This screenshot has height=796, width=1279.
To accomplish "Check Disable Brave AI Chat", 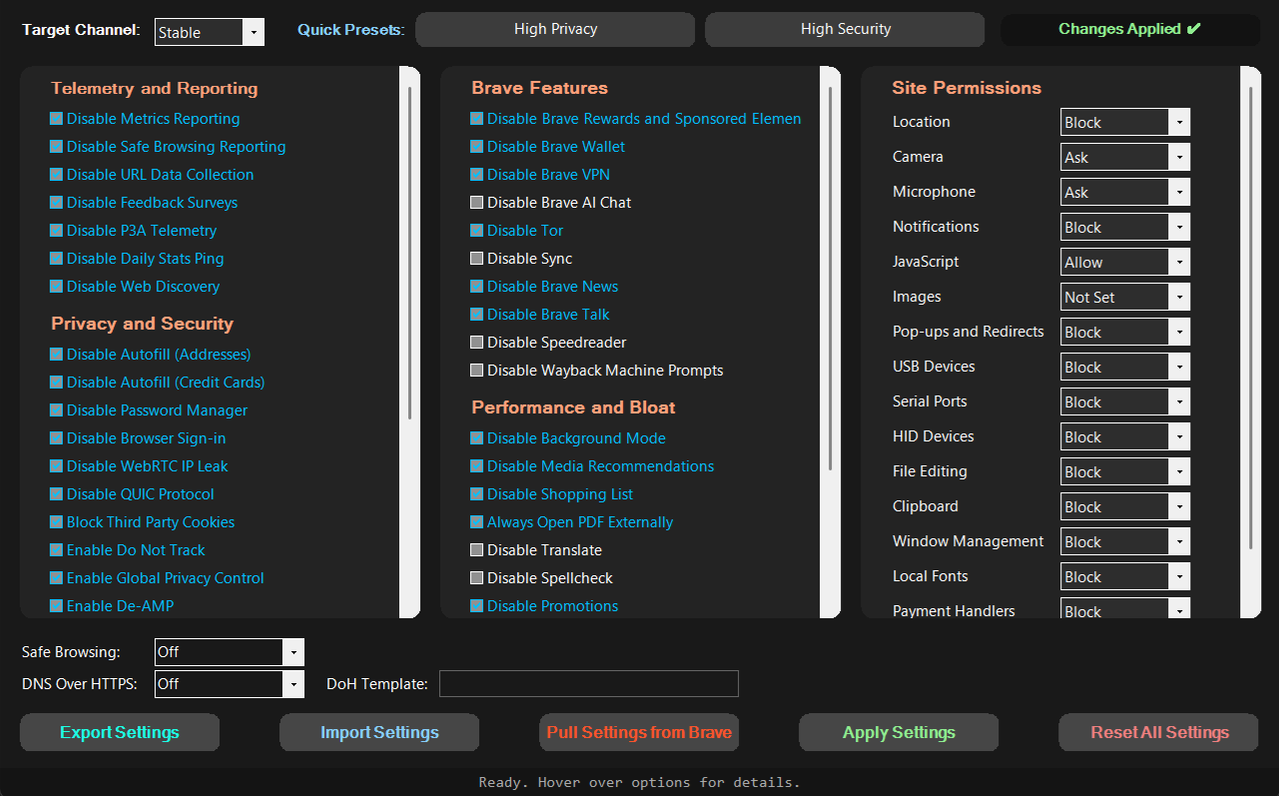I will (551, 203).
